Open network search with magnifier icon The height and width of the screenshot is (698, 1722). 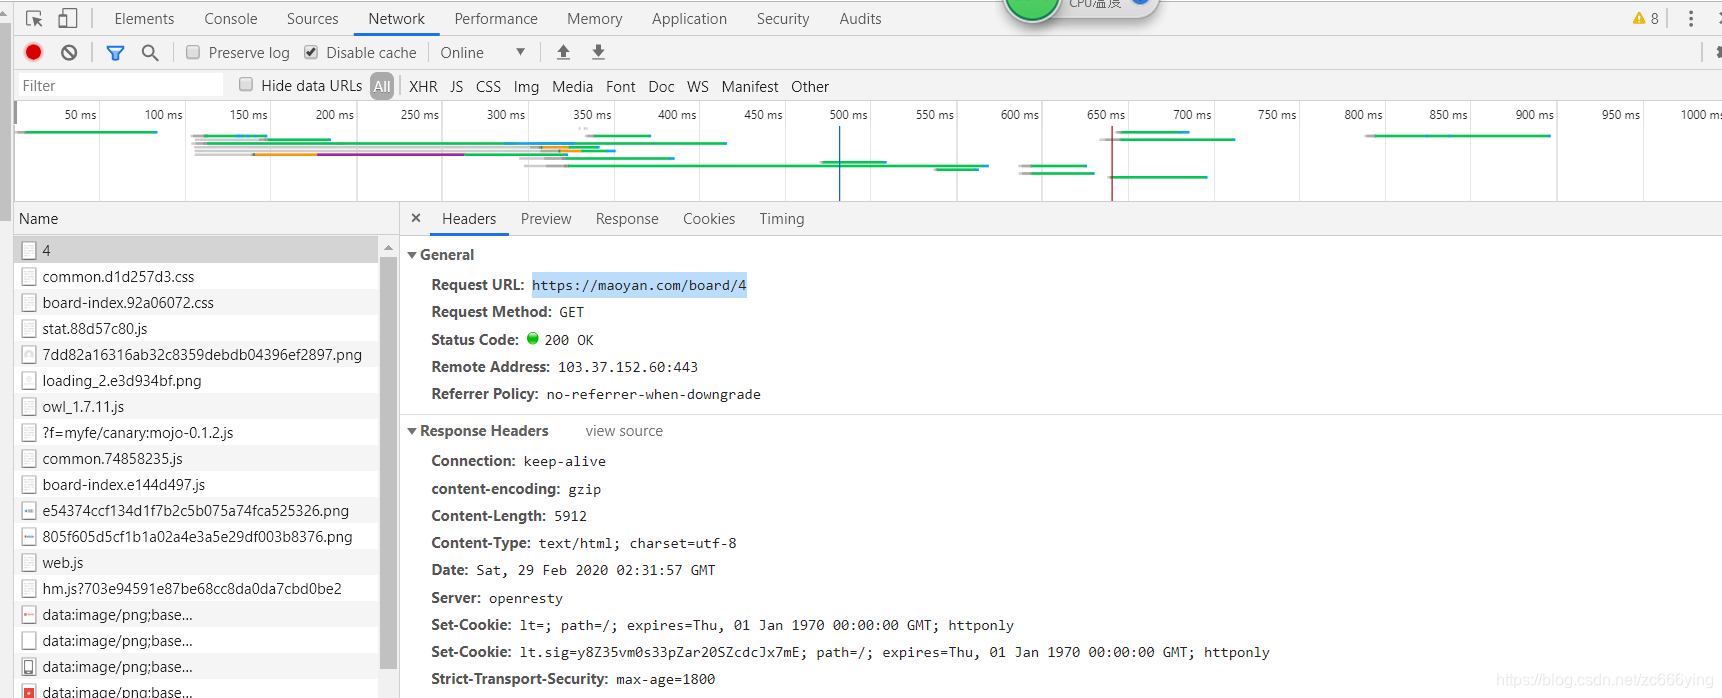pos(150,52)
